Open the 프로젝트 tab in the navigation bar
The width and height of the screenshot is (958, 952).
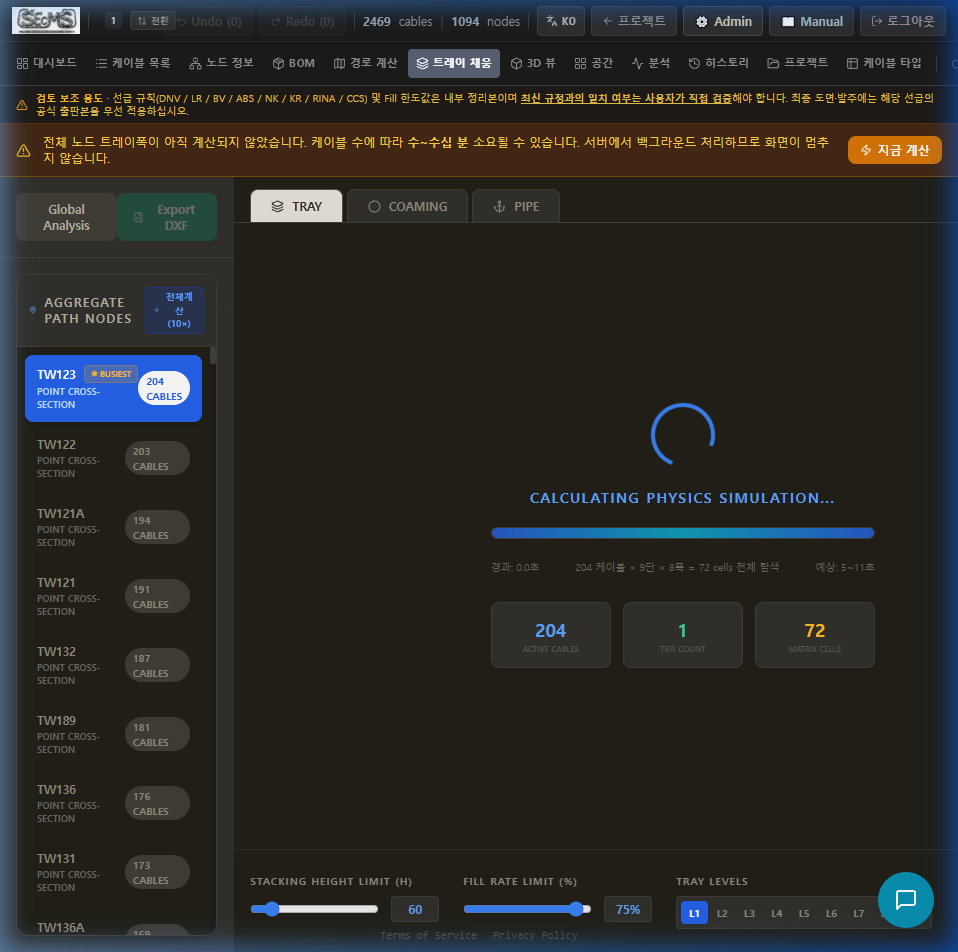[798, 63]
